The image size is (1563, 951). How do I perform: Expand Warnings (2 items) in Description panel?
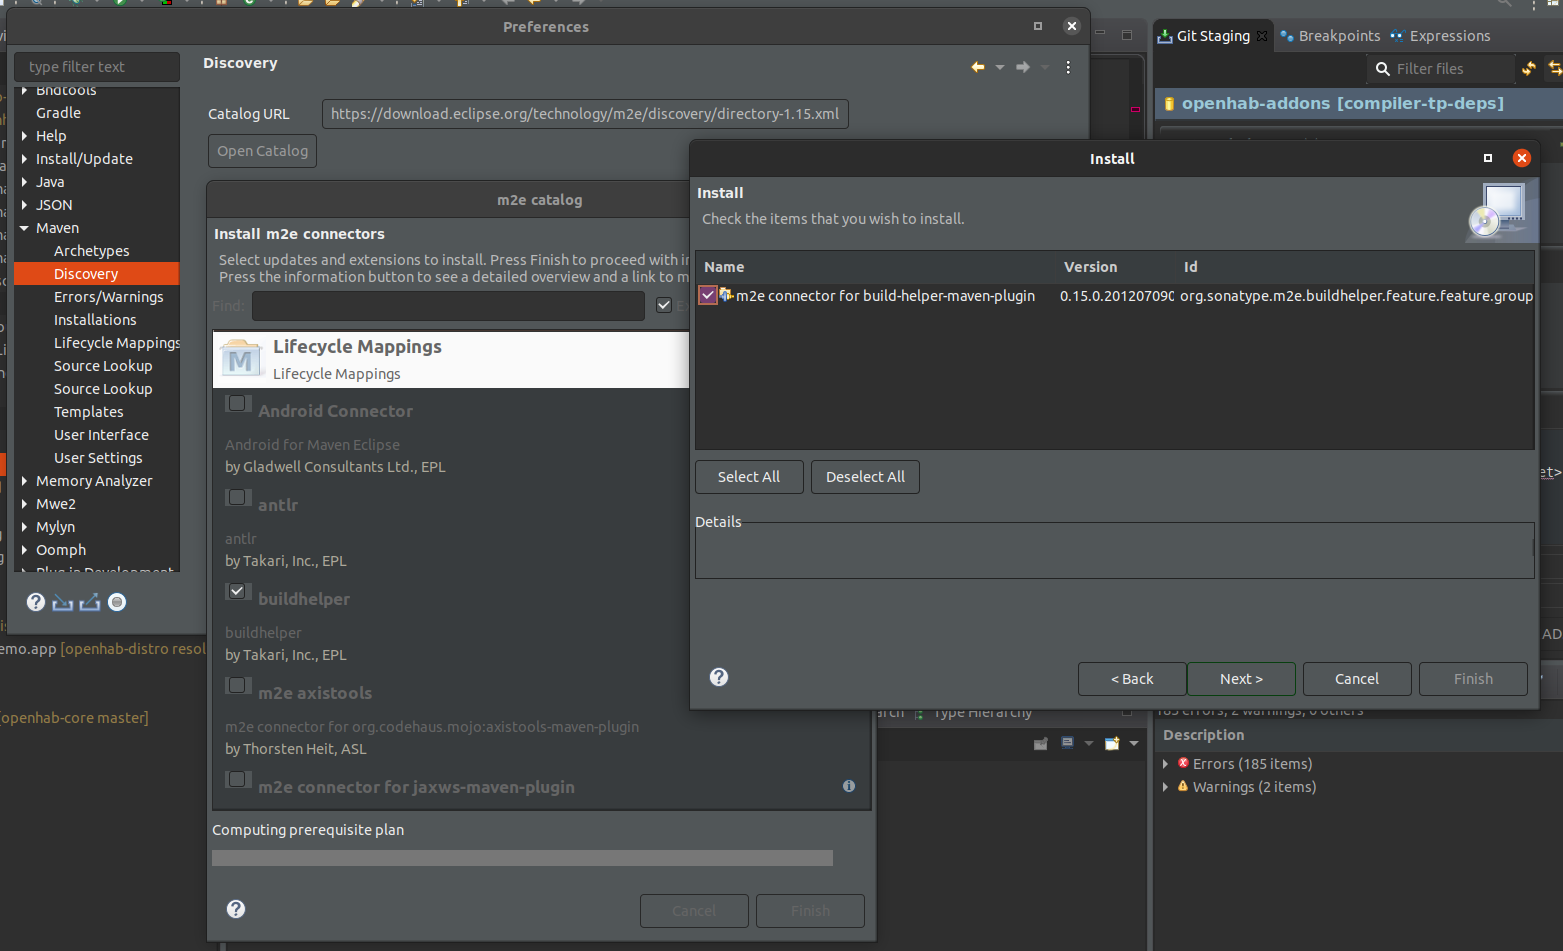(1165, 786)
